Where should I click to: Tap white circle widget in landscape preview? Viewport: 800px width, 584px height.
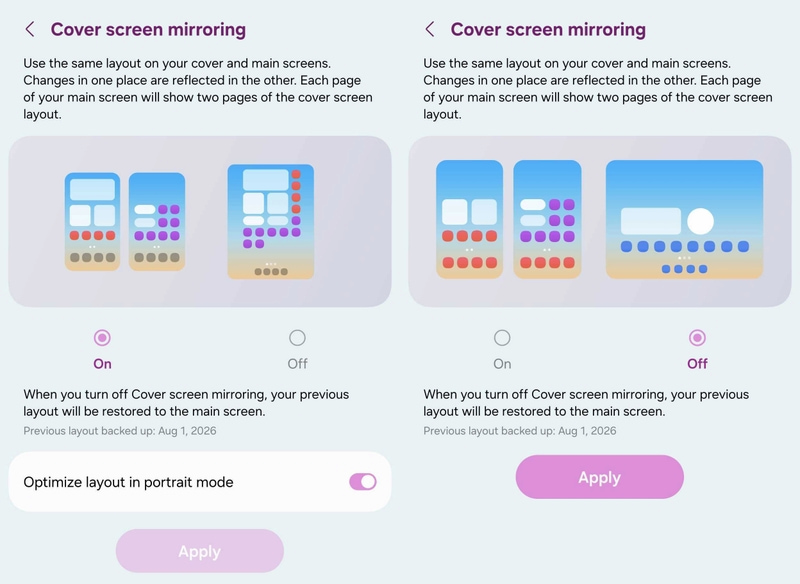pyautogui.click(x=700, y=221)
